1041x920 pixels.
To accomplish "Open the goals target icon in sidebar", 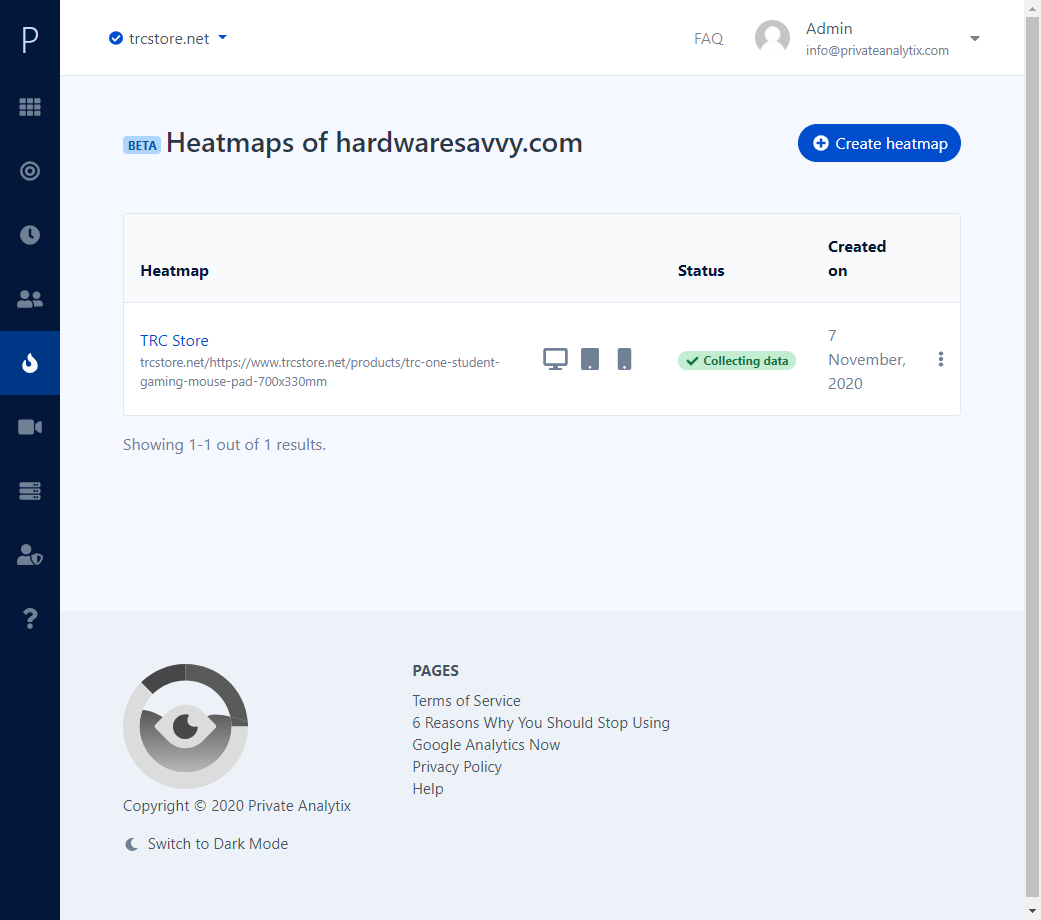I will pyautogui.click(x=30, y=171).
